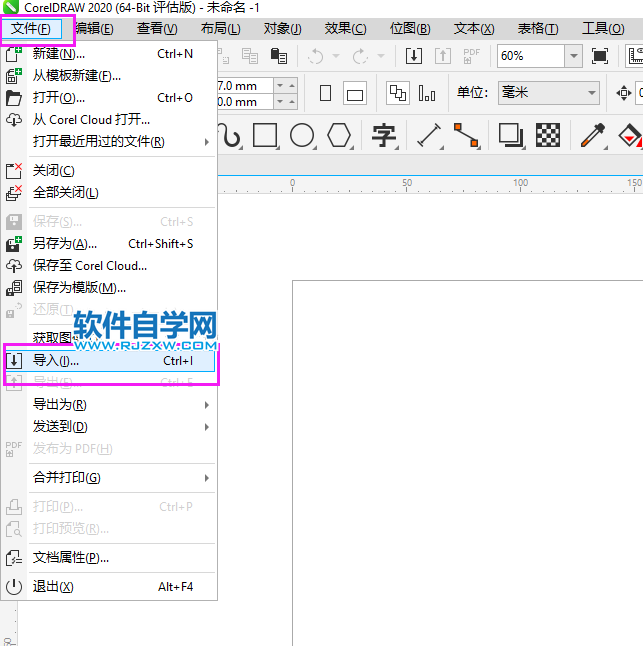Select the Polygon tool
The image size is (643, 646).
[339, 135]
